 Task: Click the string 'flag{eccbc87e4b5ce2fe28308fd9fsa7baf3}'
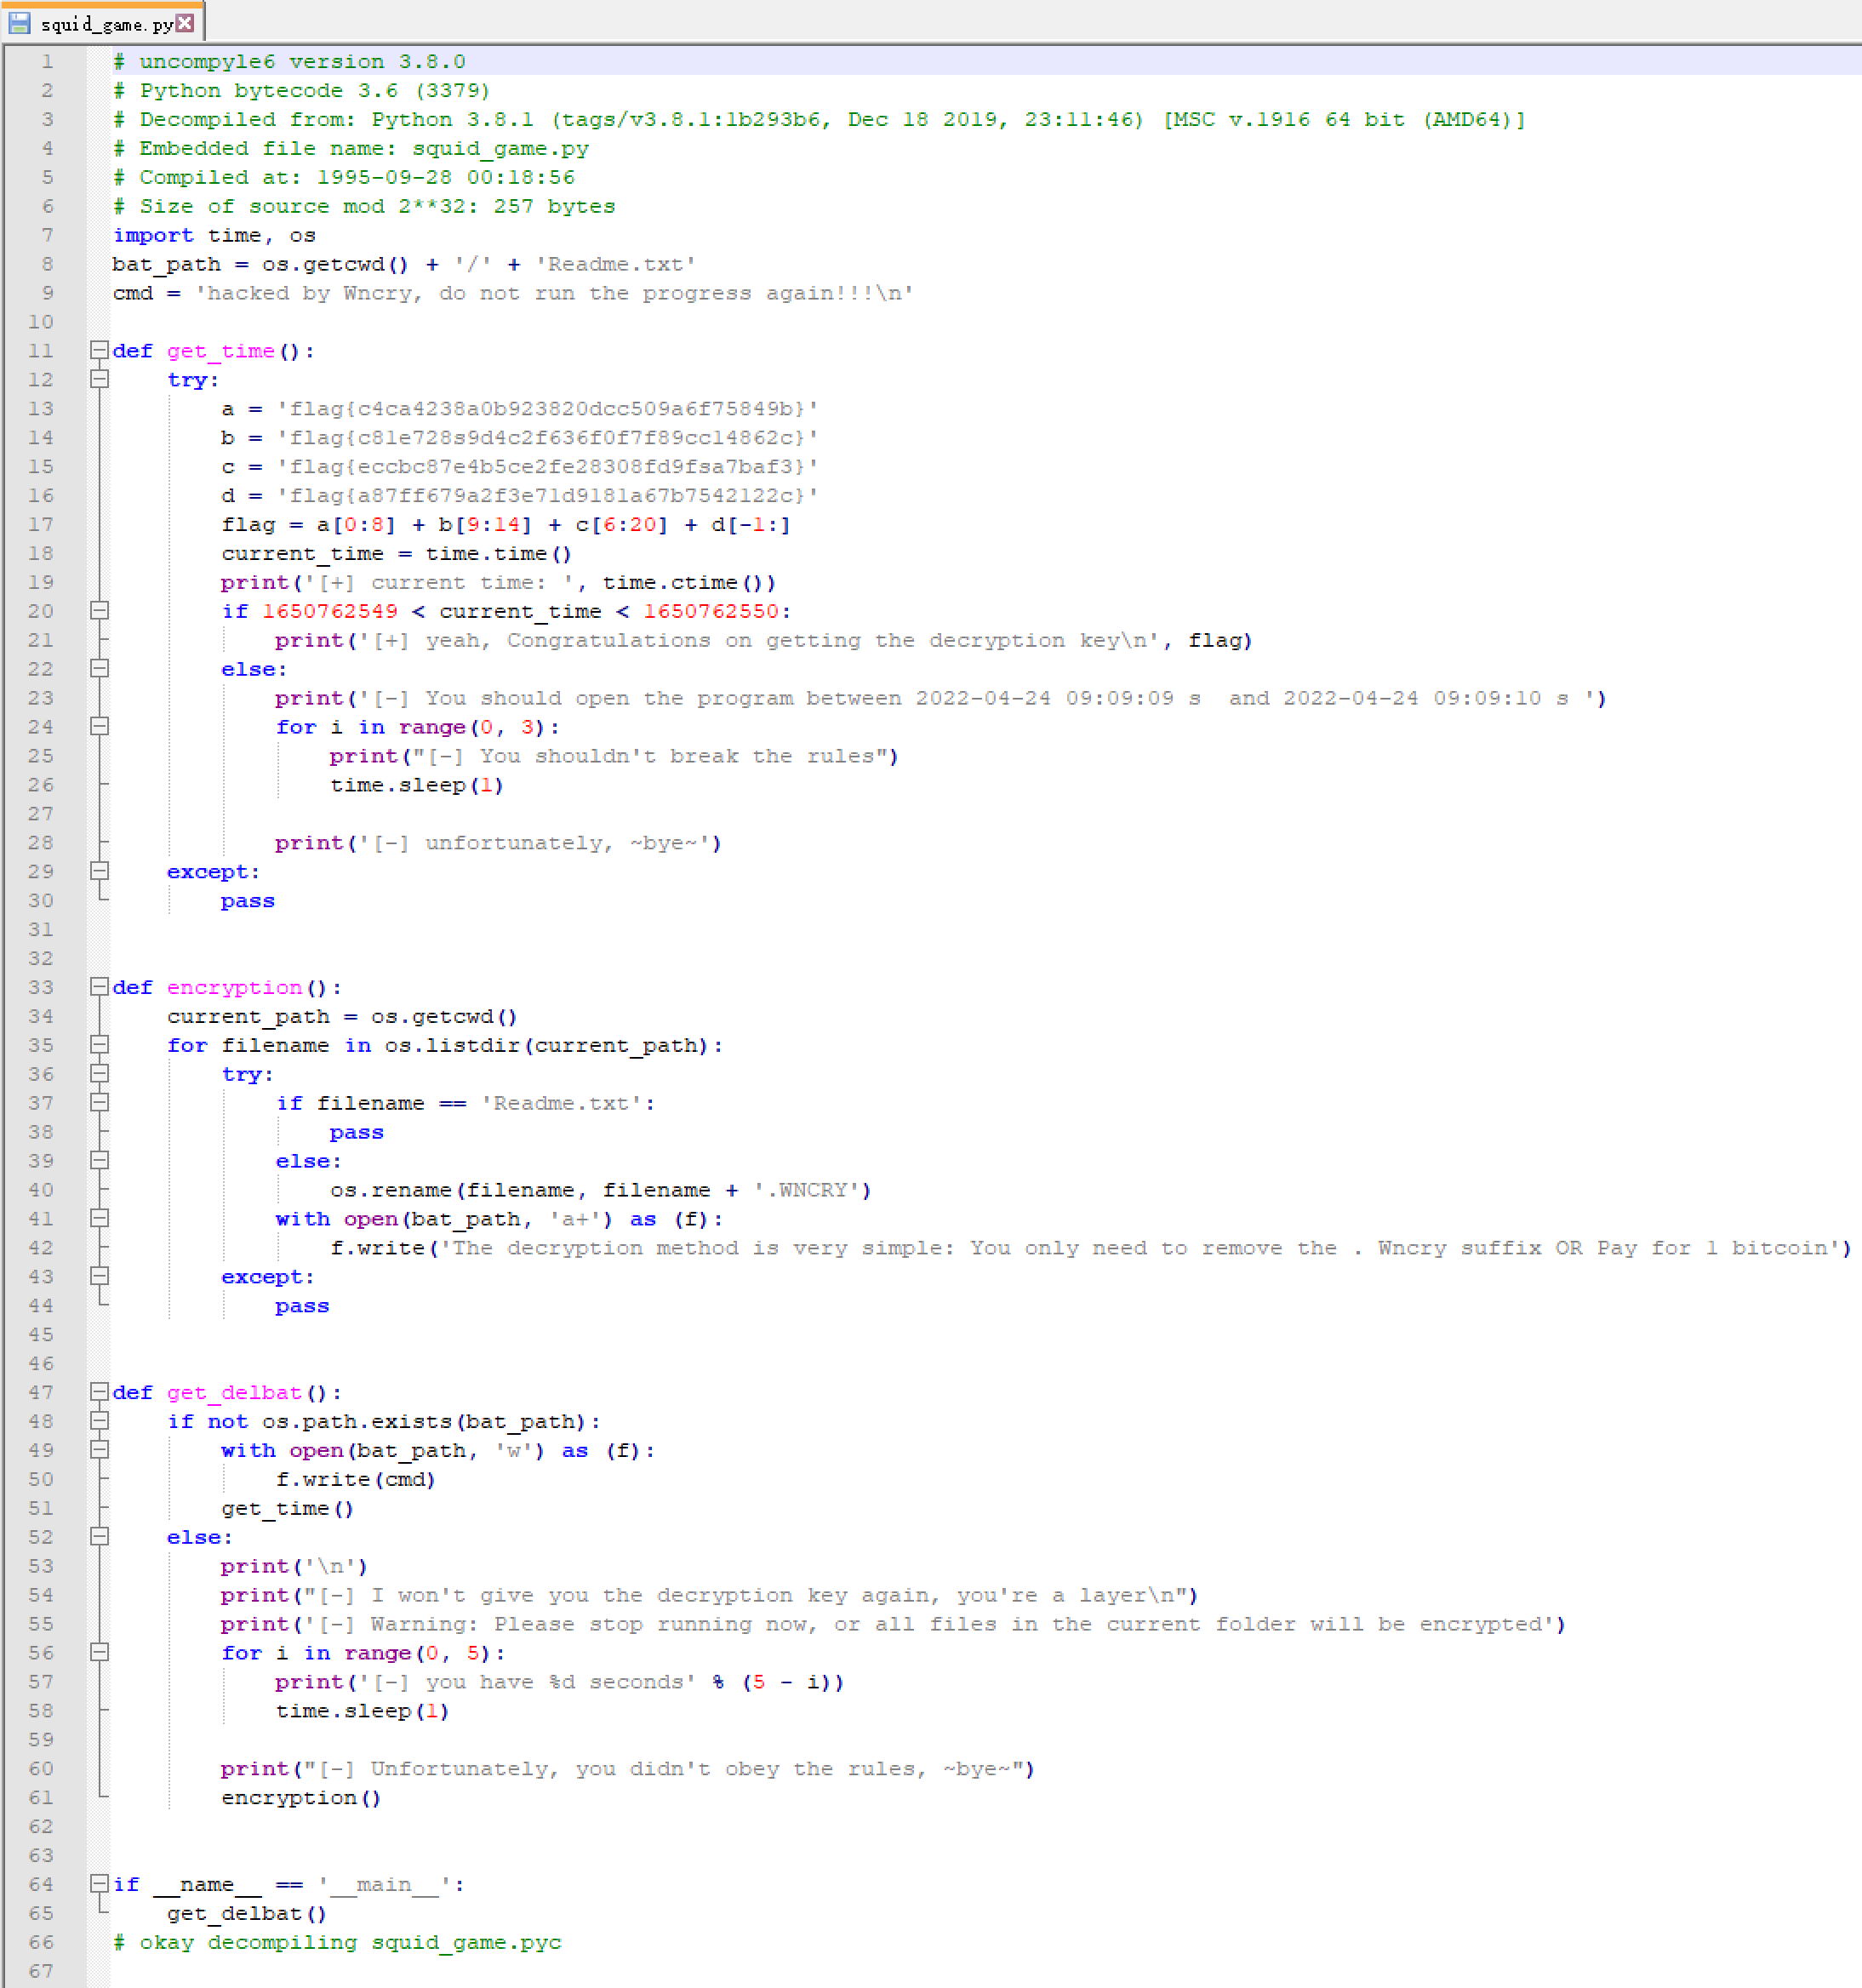548,466
